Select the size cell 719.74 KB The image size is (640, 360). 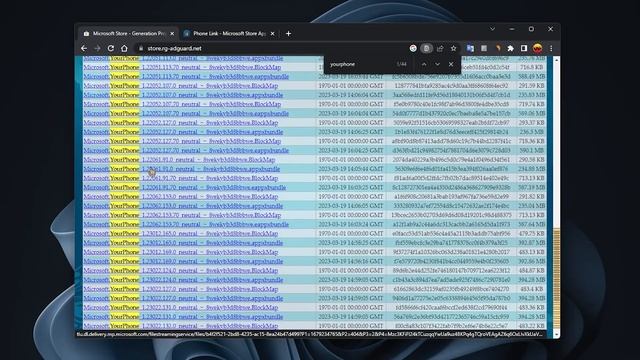[x=531, y=104]
